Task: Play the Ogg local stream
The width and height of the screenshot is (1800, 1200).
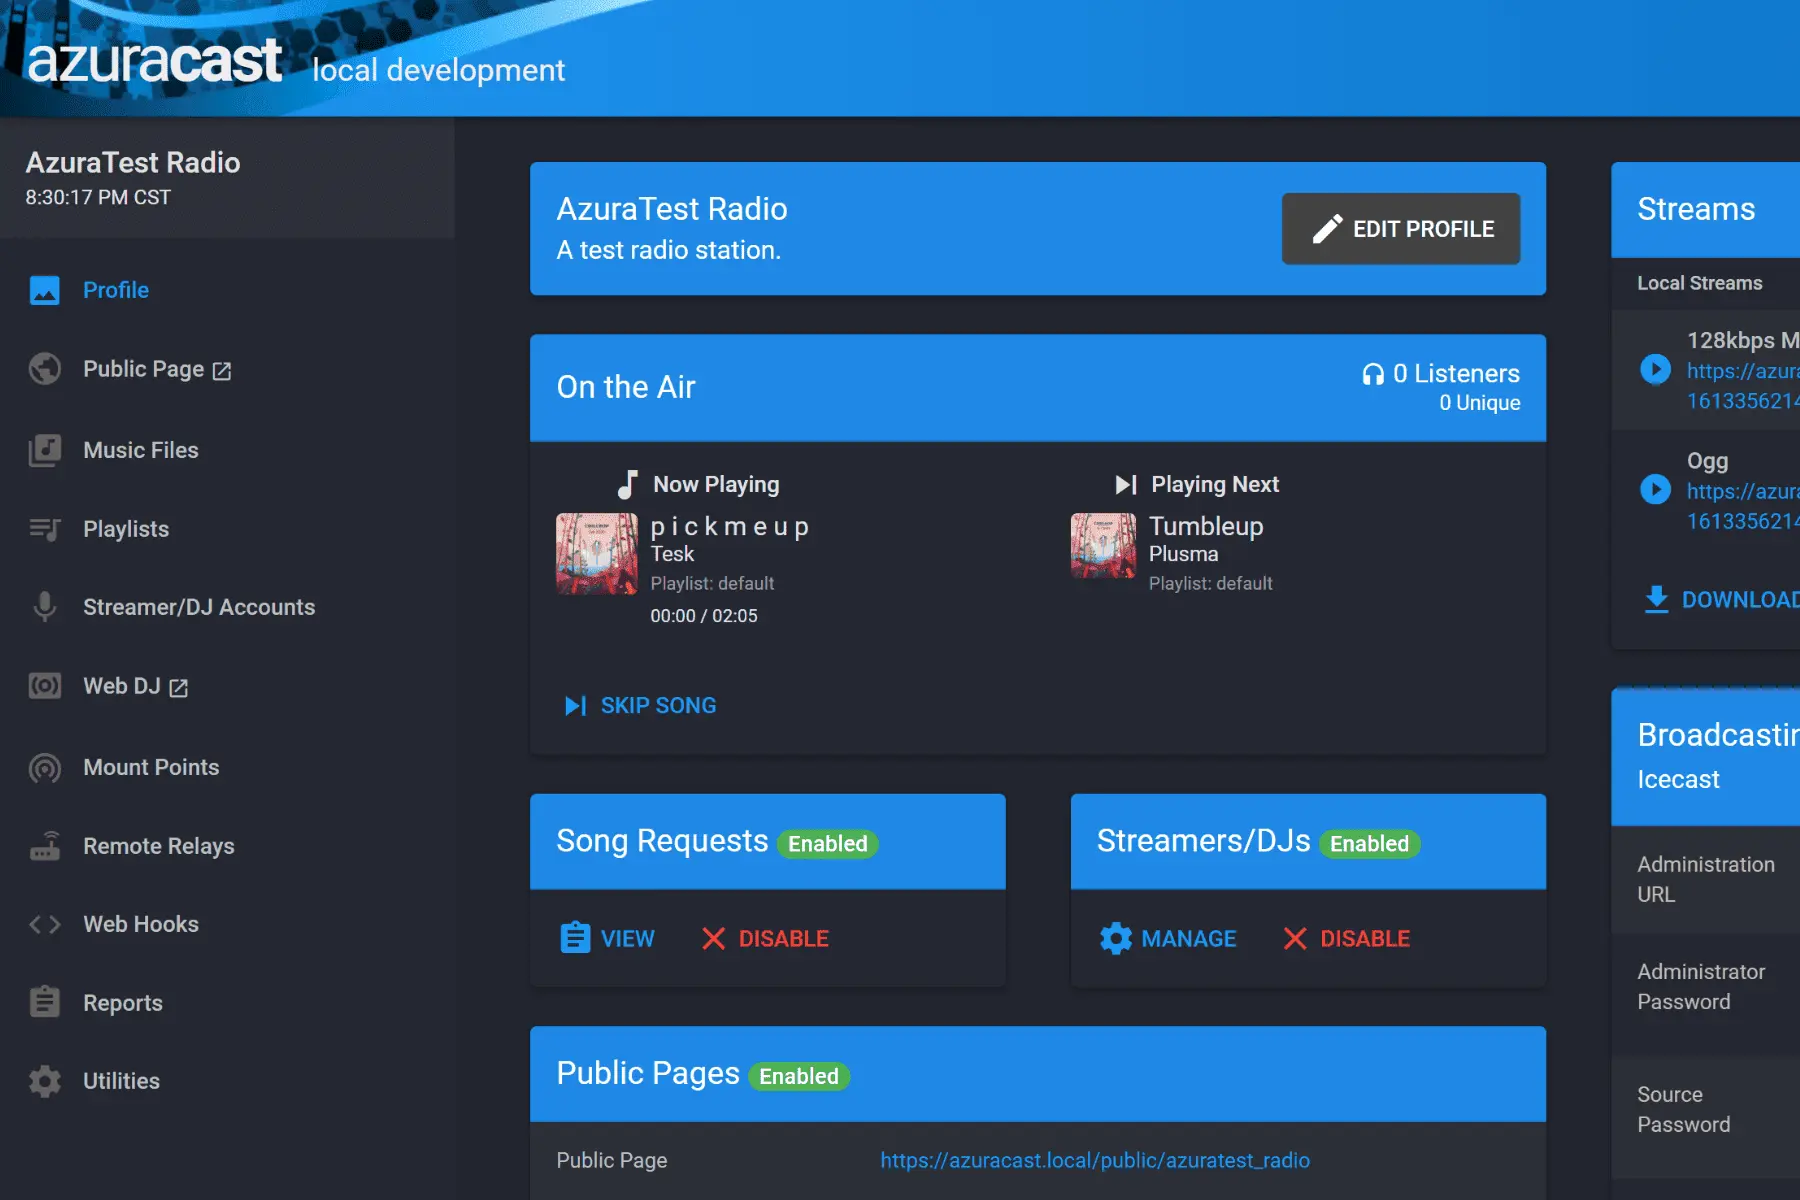Action: pyautogui.click(x=1655, y=490)
